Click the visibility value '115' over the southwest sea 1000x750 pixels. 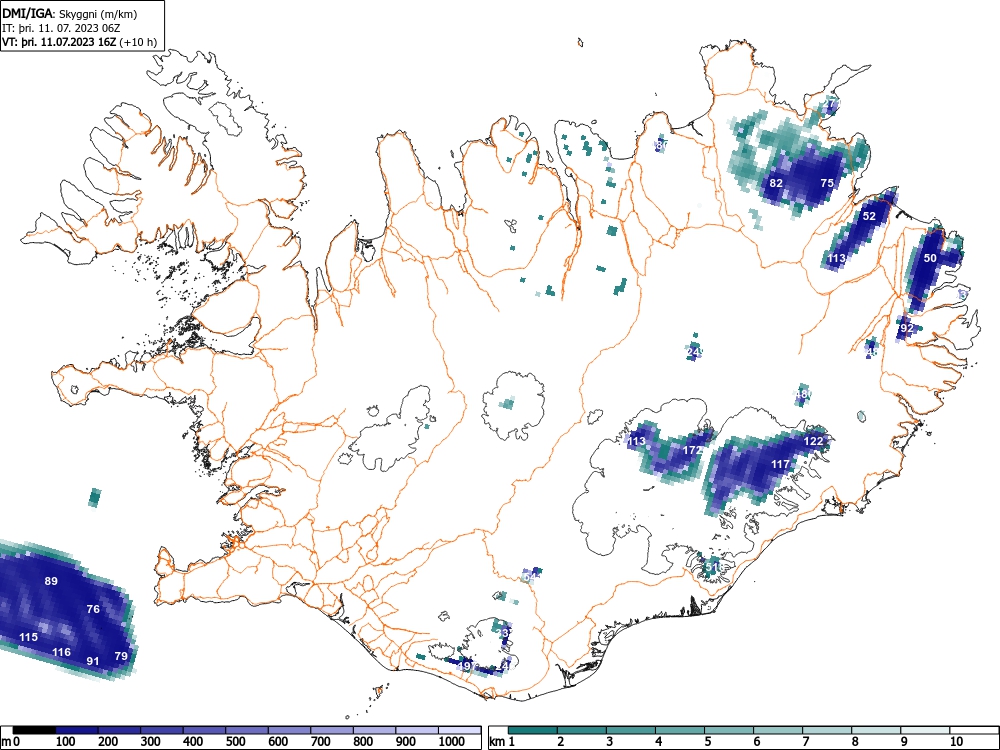click(x=28, y=637)
